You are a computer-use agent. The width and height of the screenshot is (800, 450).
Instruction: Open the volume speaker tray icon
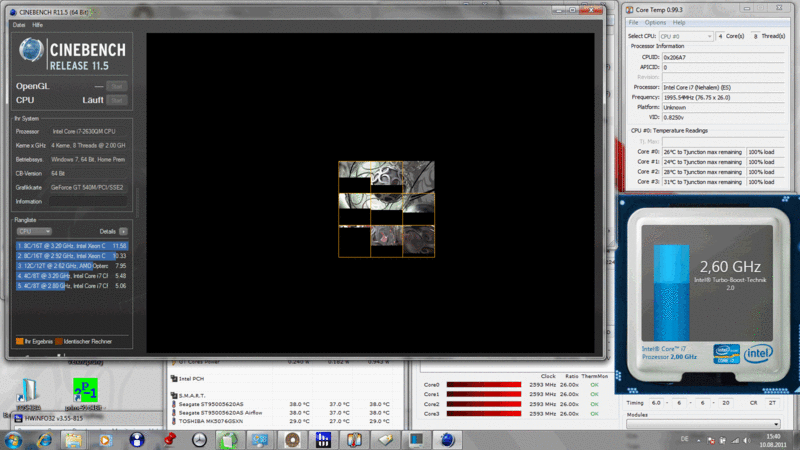[x=747, y=440]
